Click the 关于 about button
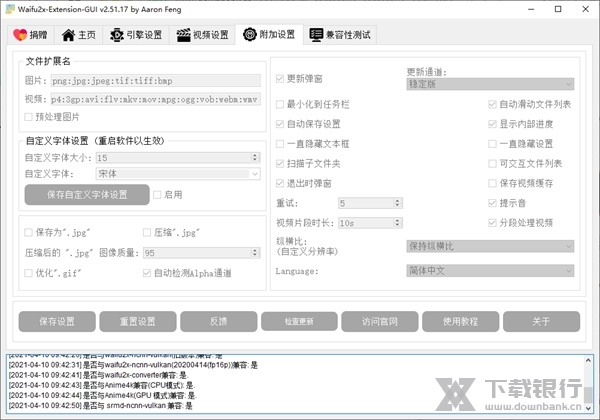This screenshot has width=600, height=420. coord(541,321)
